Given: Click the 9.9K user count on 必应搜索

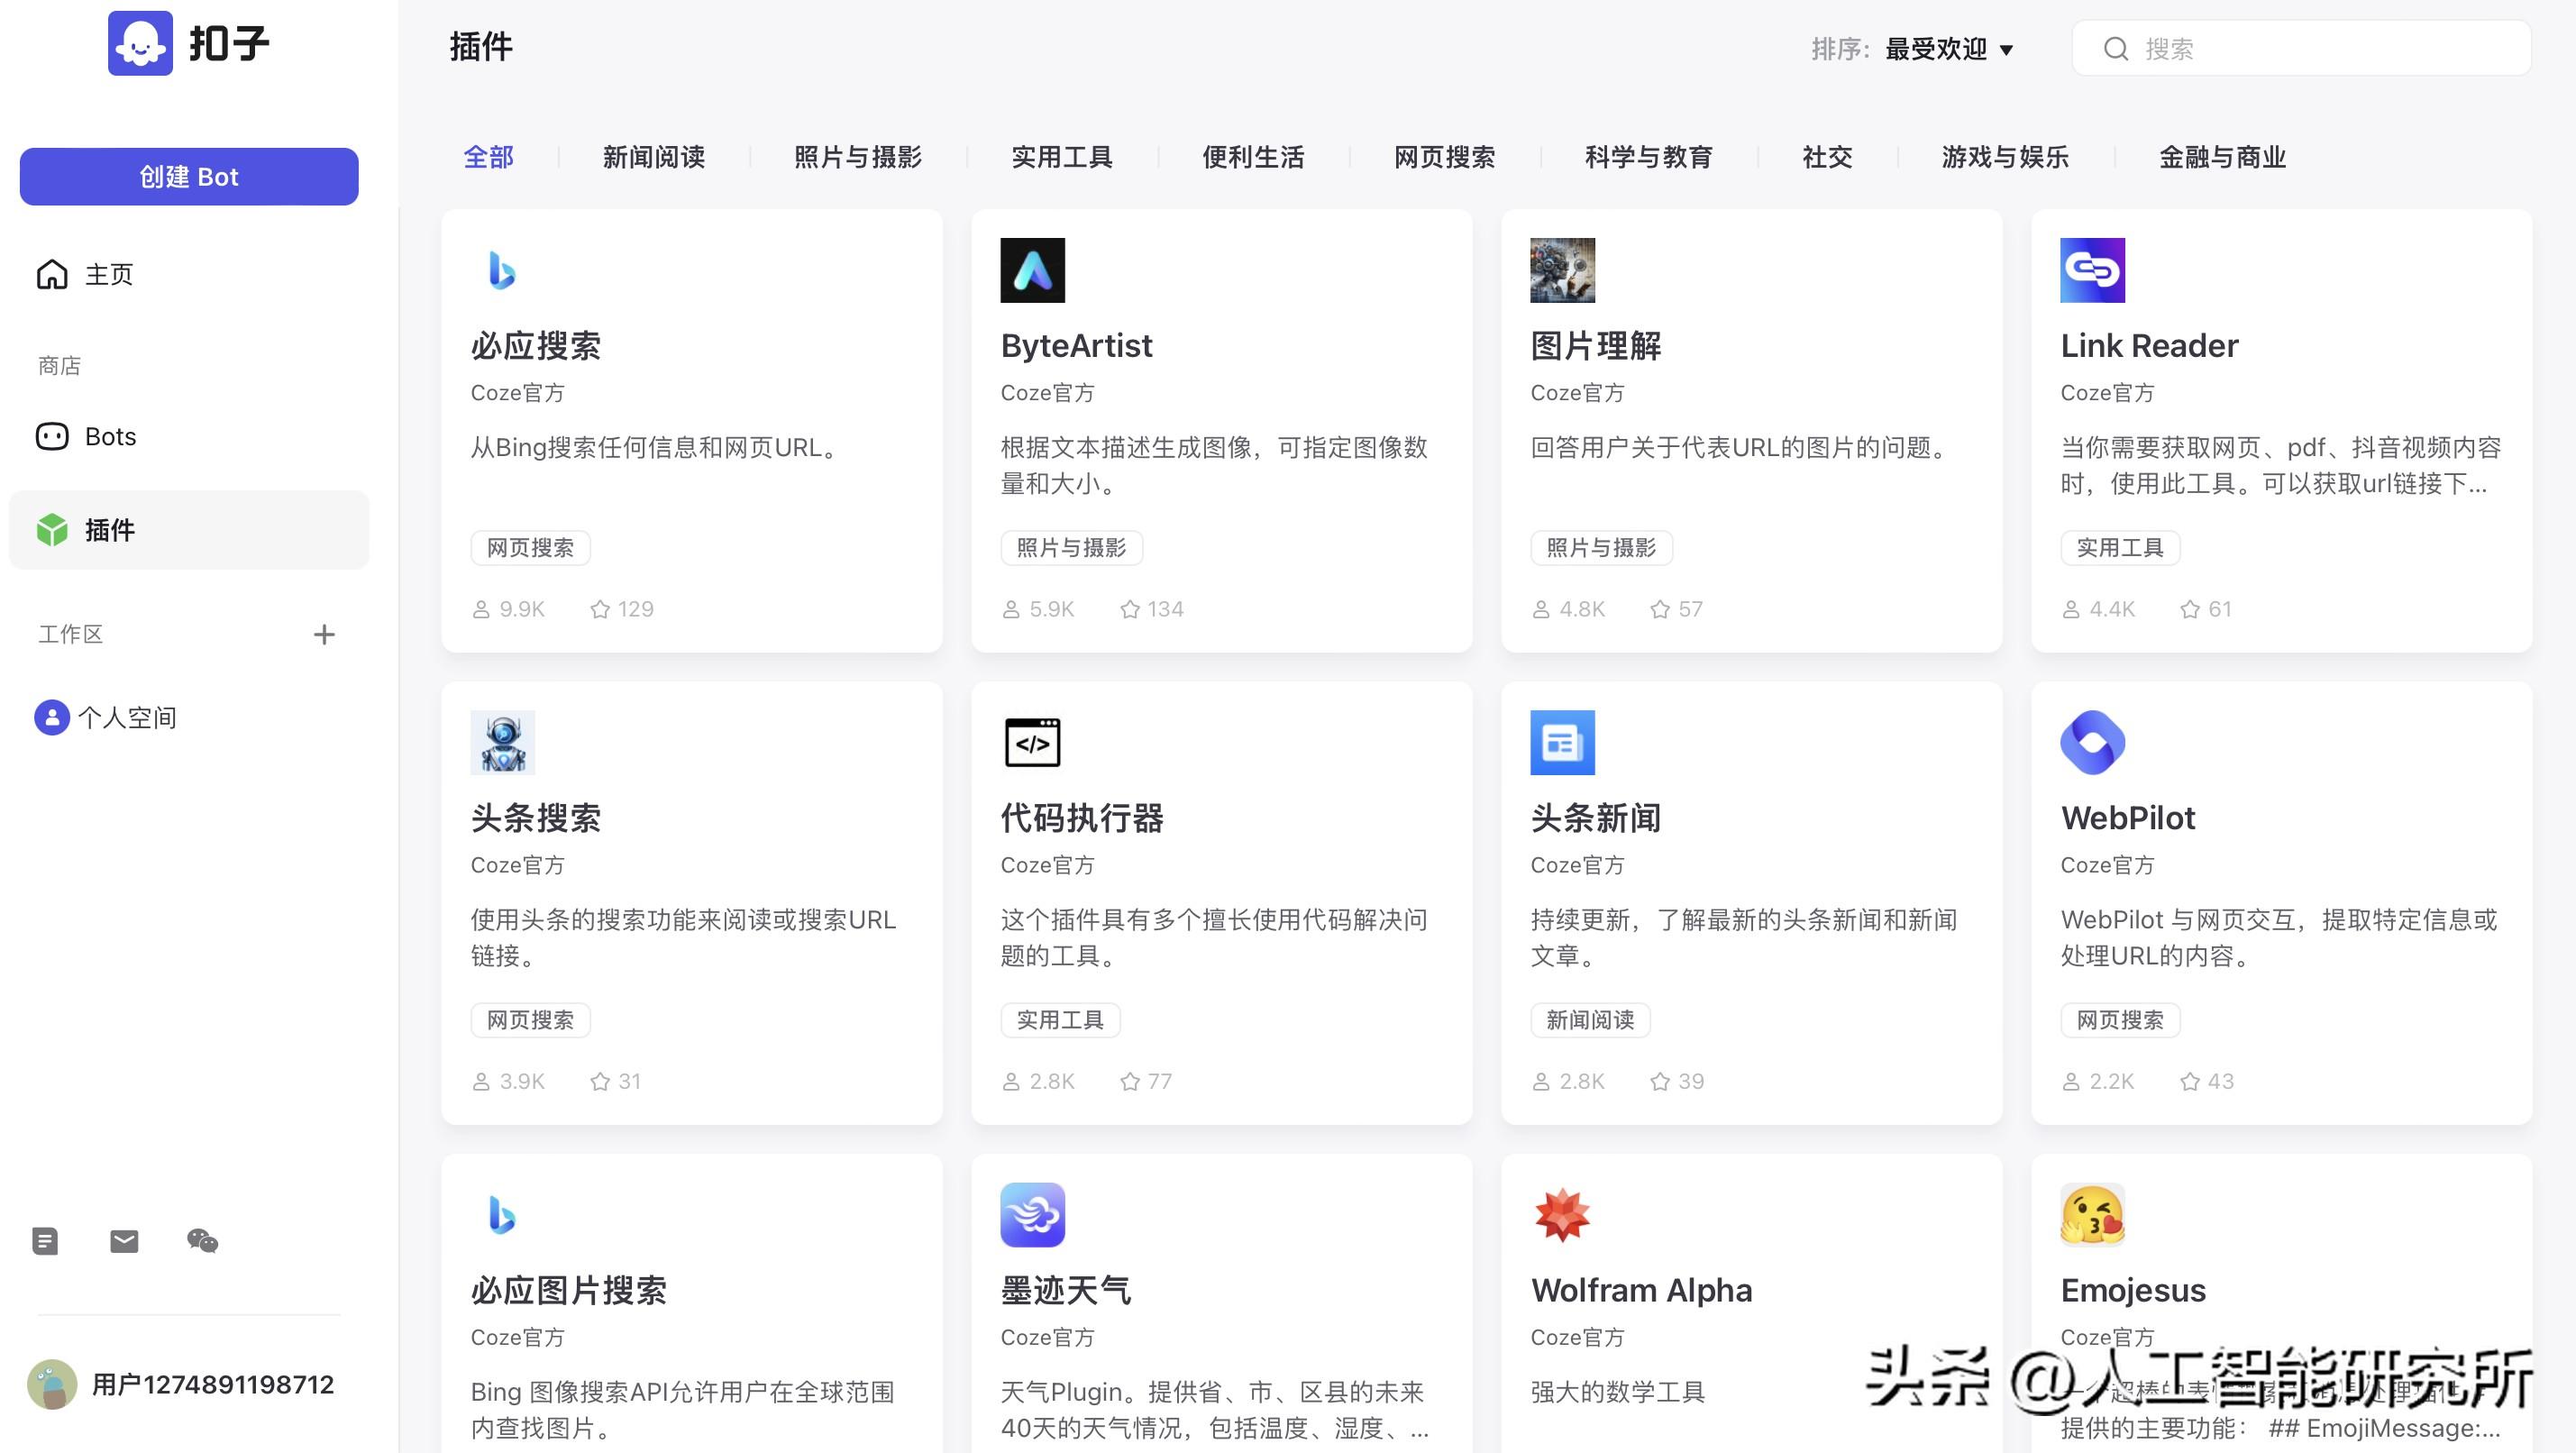Looking at the screenshot, I should 522,609.
